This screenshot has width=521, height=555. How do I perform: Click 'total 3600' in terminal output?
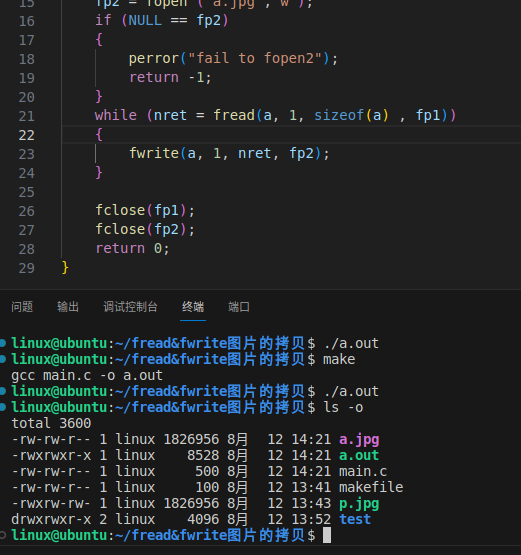[x=51, y=423]
